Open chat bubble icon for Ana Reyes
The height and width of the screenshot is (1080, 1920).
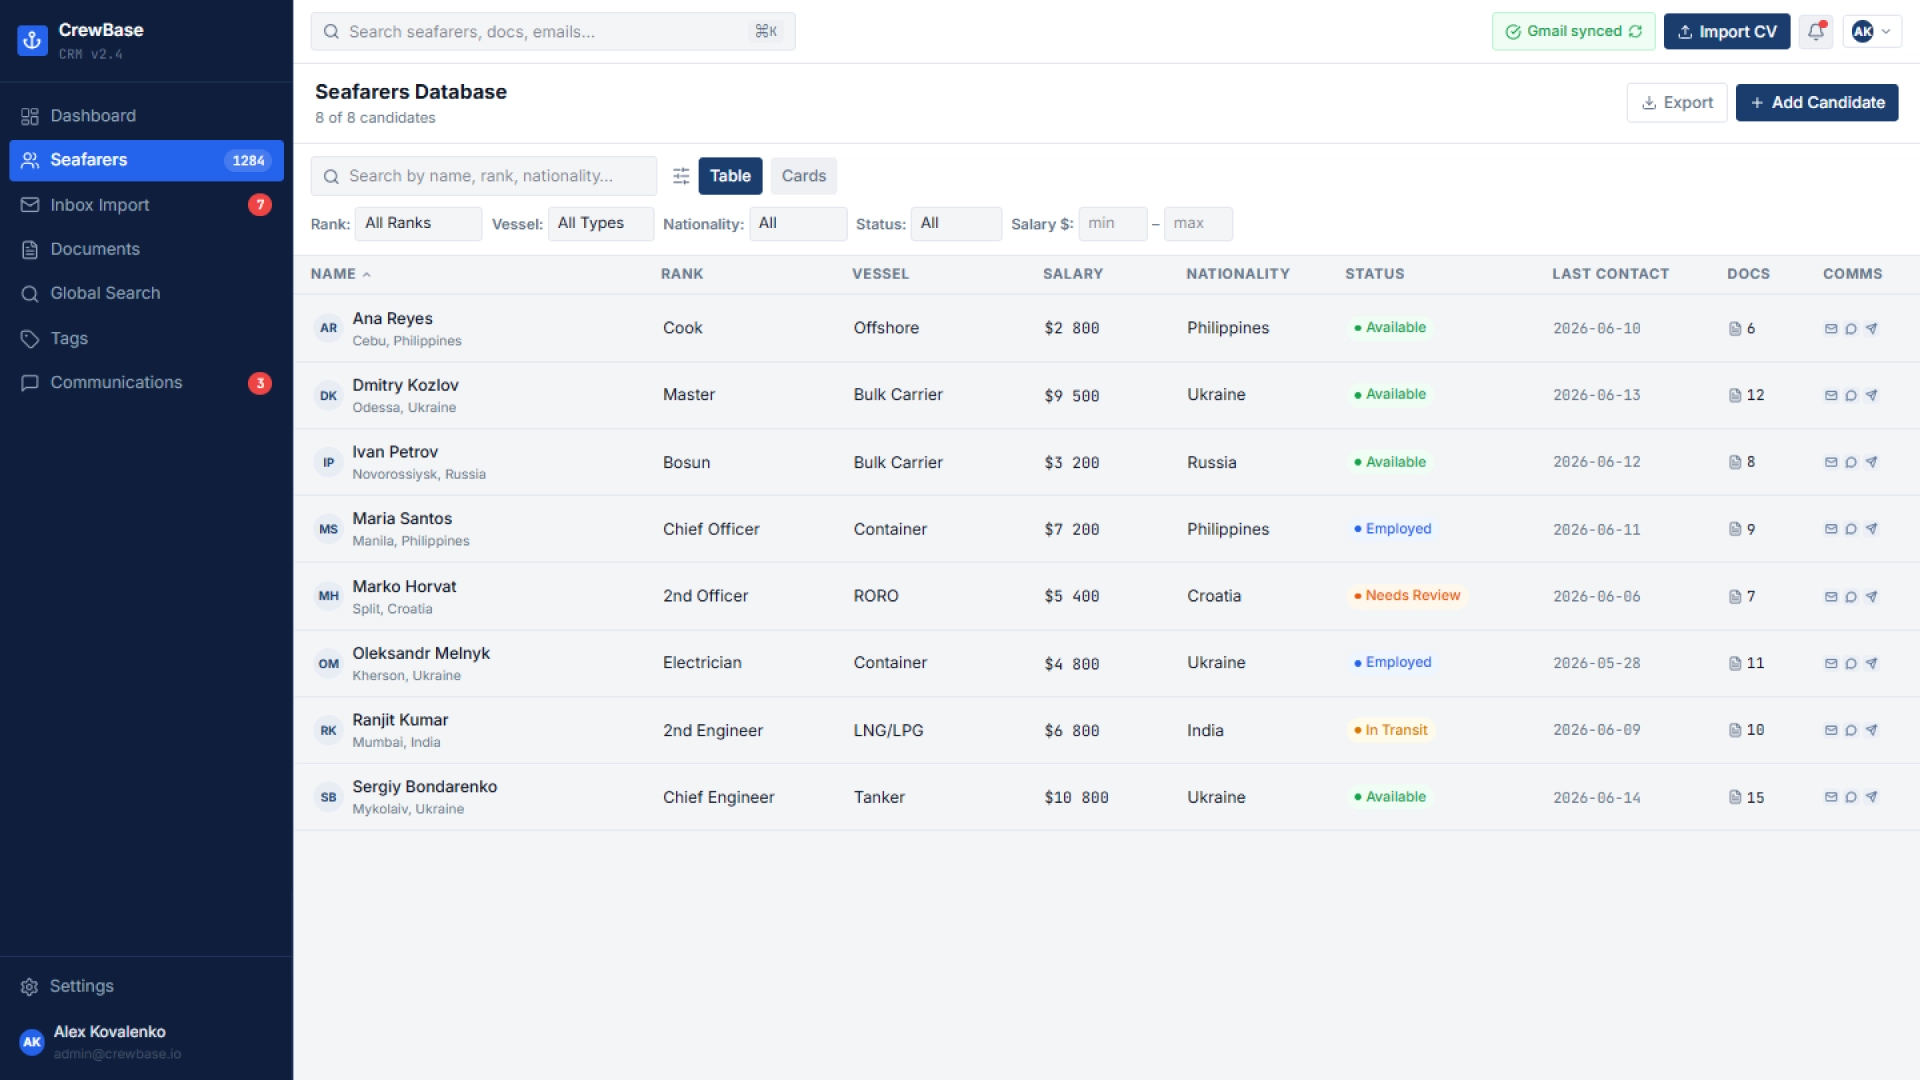pos(1851,328)
